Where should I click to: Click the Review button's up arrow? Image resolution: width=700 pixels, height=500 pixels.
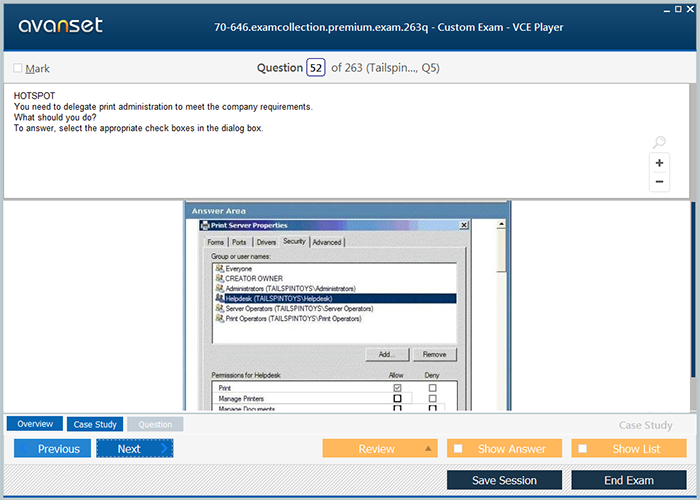[x=428, y=449]
